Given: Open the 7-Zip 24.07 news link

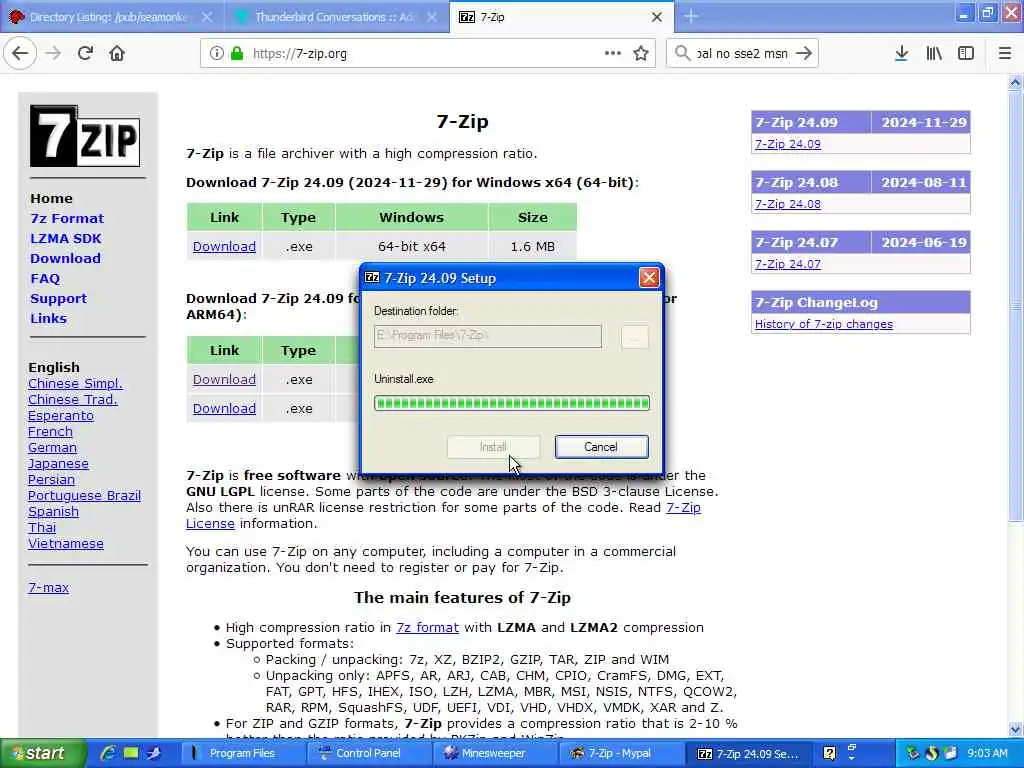Looking at the screenshot, I should (788, 264).
